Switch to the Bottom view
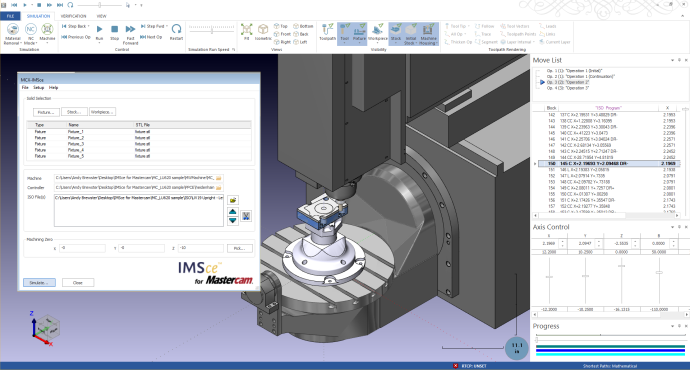 (303, 26)
